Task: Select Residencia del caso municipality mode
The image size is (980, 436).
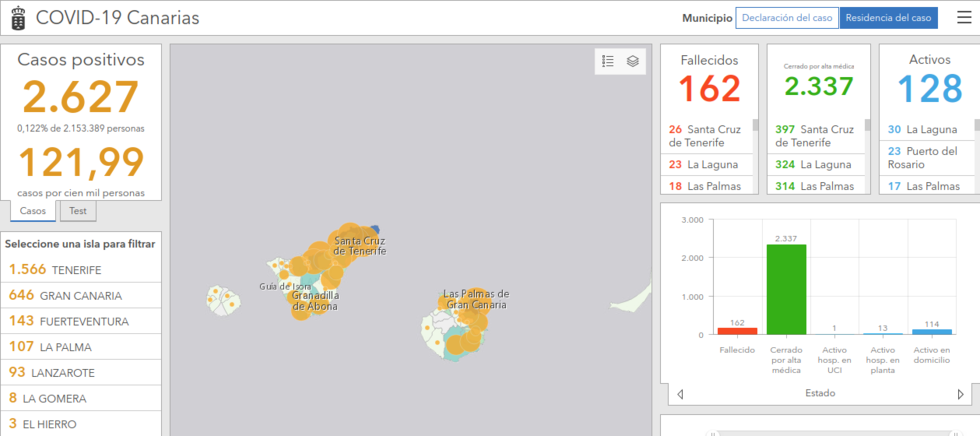Action: click(888, 18)
